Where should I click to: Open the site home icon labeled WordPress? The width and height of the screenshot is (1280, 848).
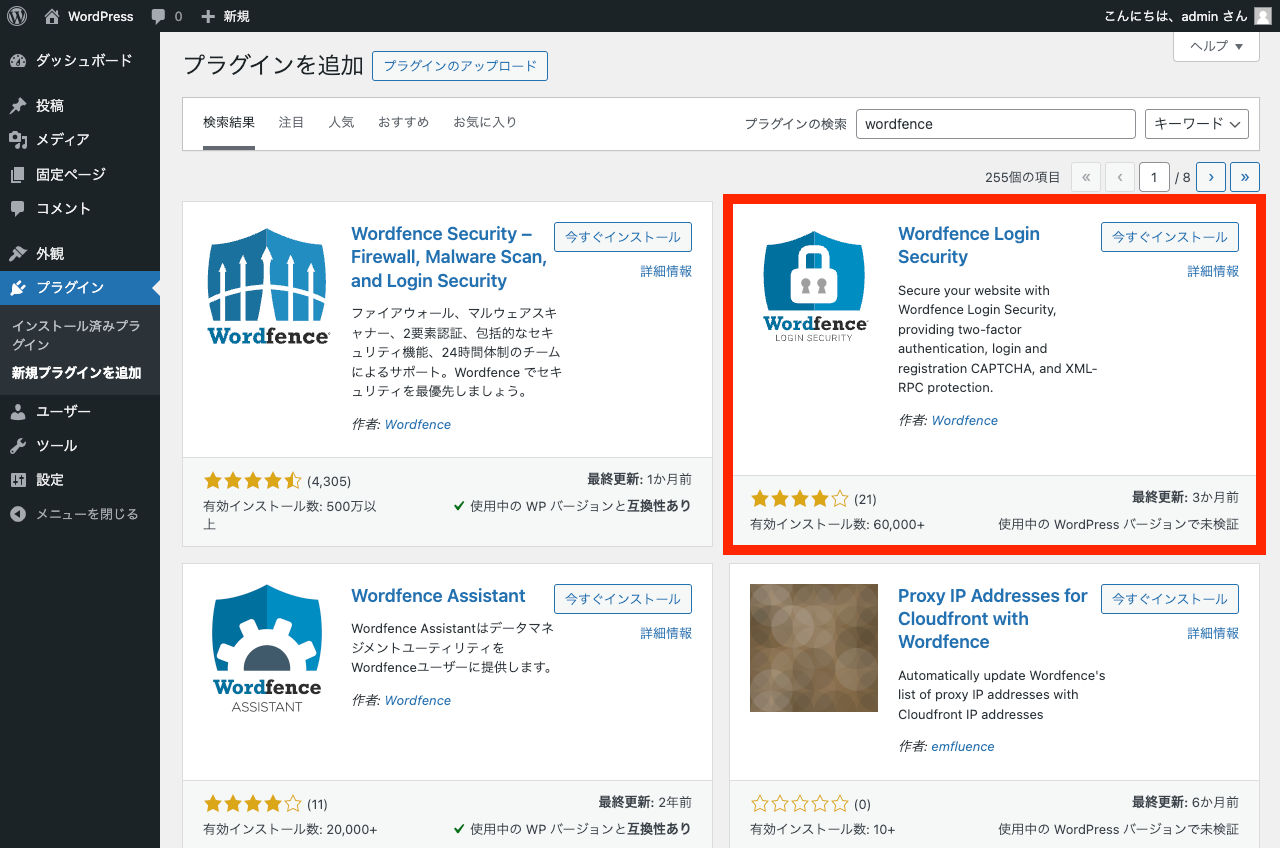pos(88,16)
